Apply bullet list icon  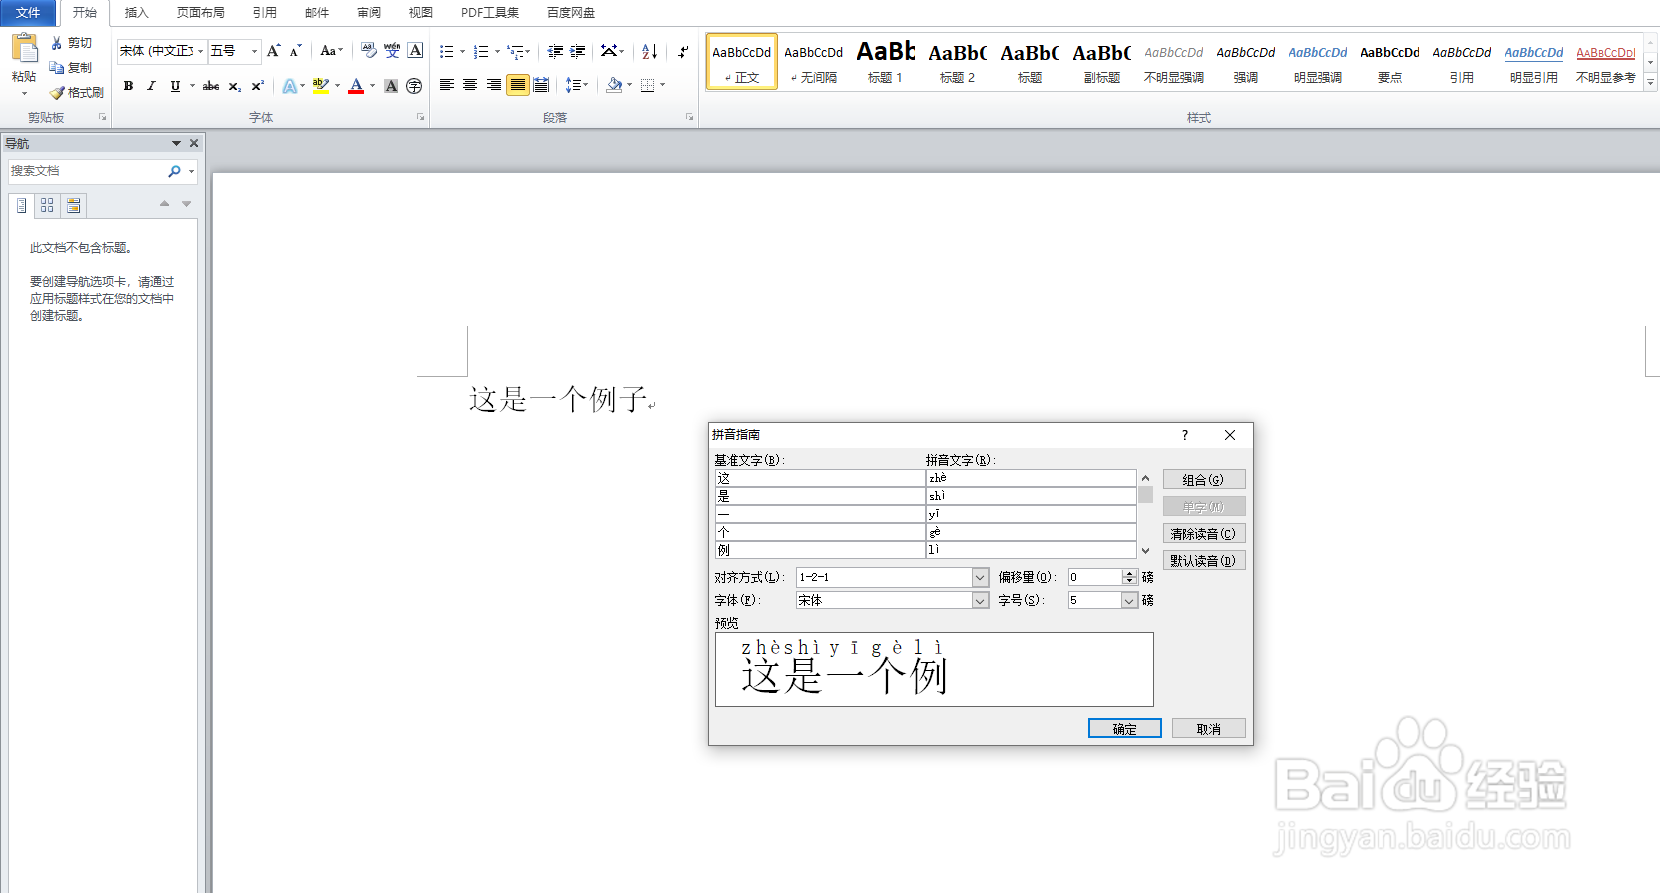pos(447,51)
